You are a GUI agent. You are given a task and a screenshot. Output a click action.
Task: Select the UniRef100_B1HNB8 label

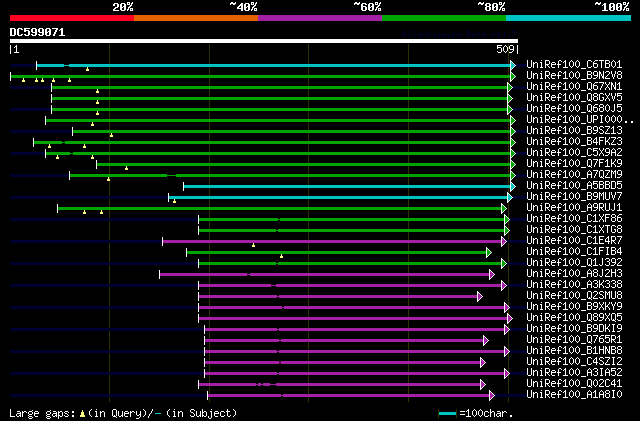tap(574, 351)
